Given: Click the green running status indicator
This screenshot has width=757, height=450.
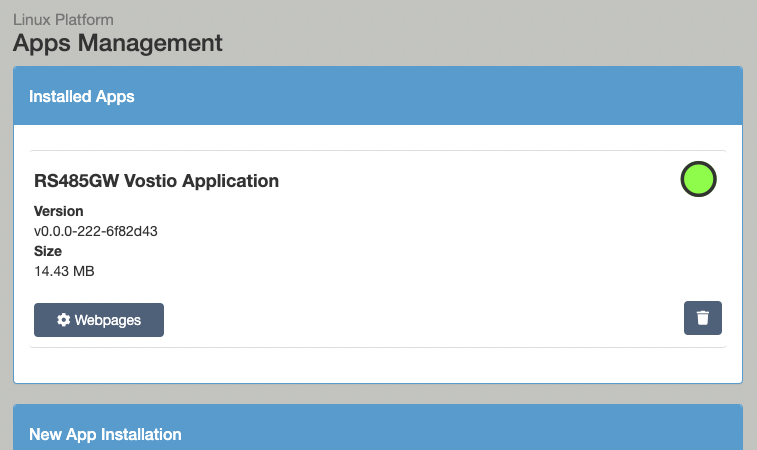Looking at the screenshot, I should point(699,179).
